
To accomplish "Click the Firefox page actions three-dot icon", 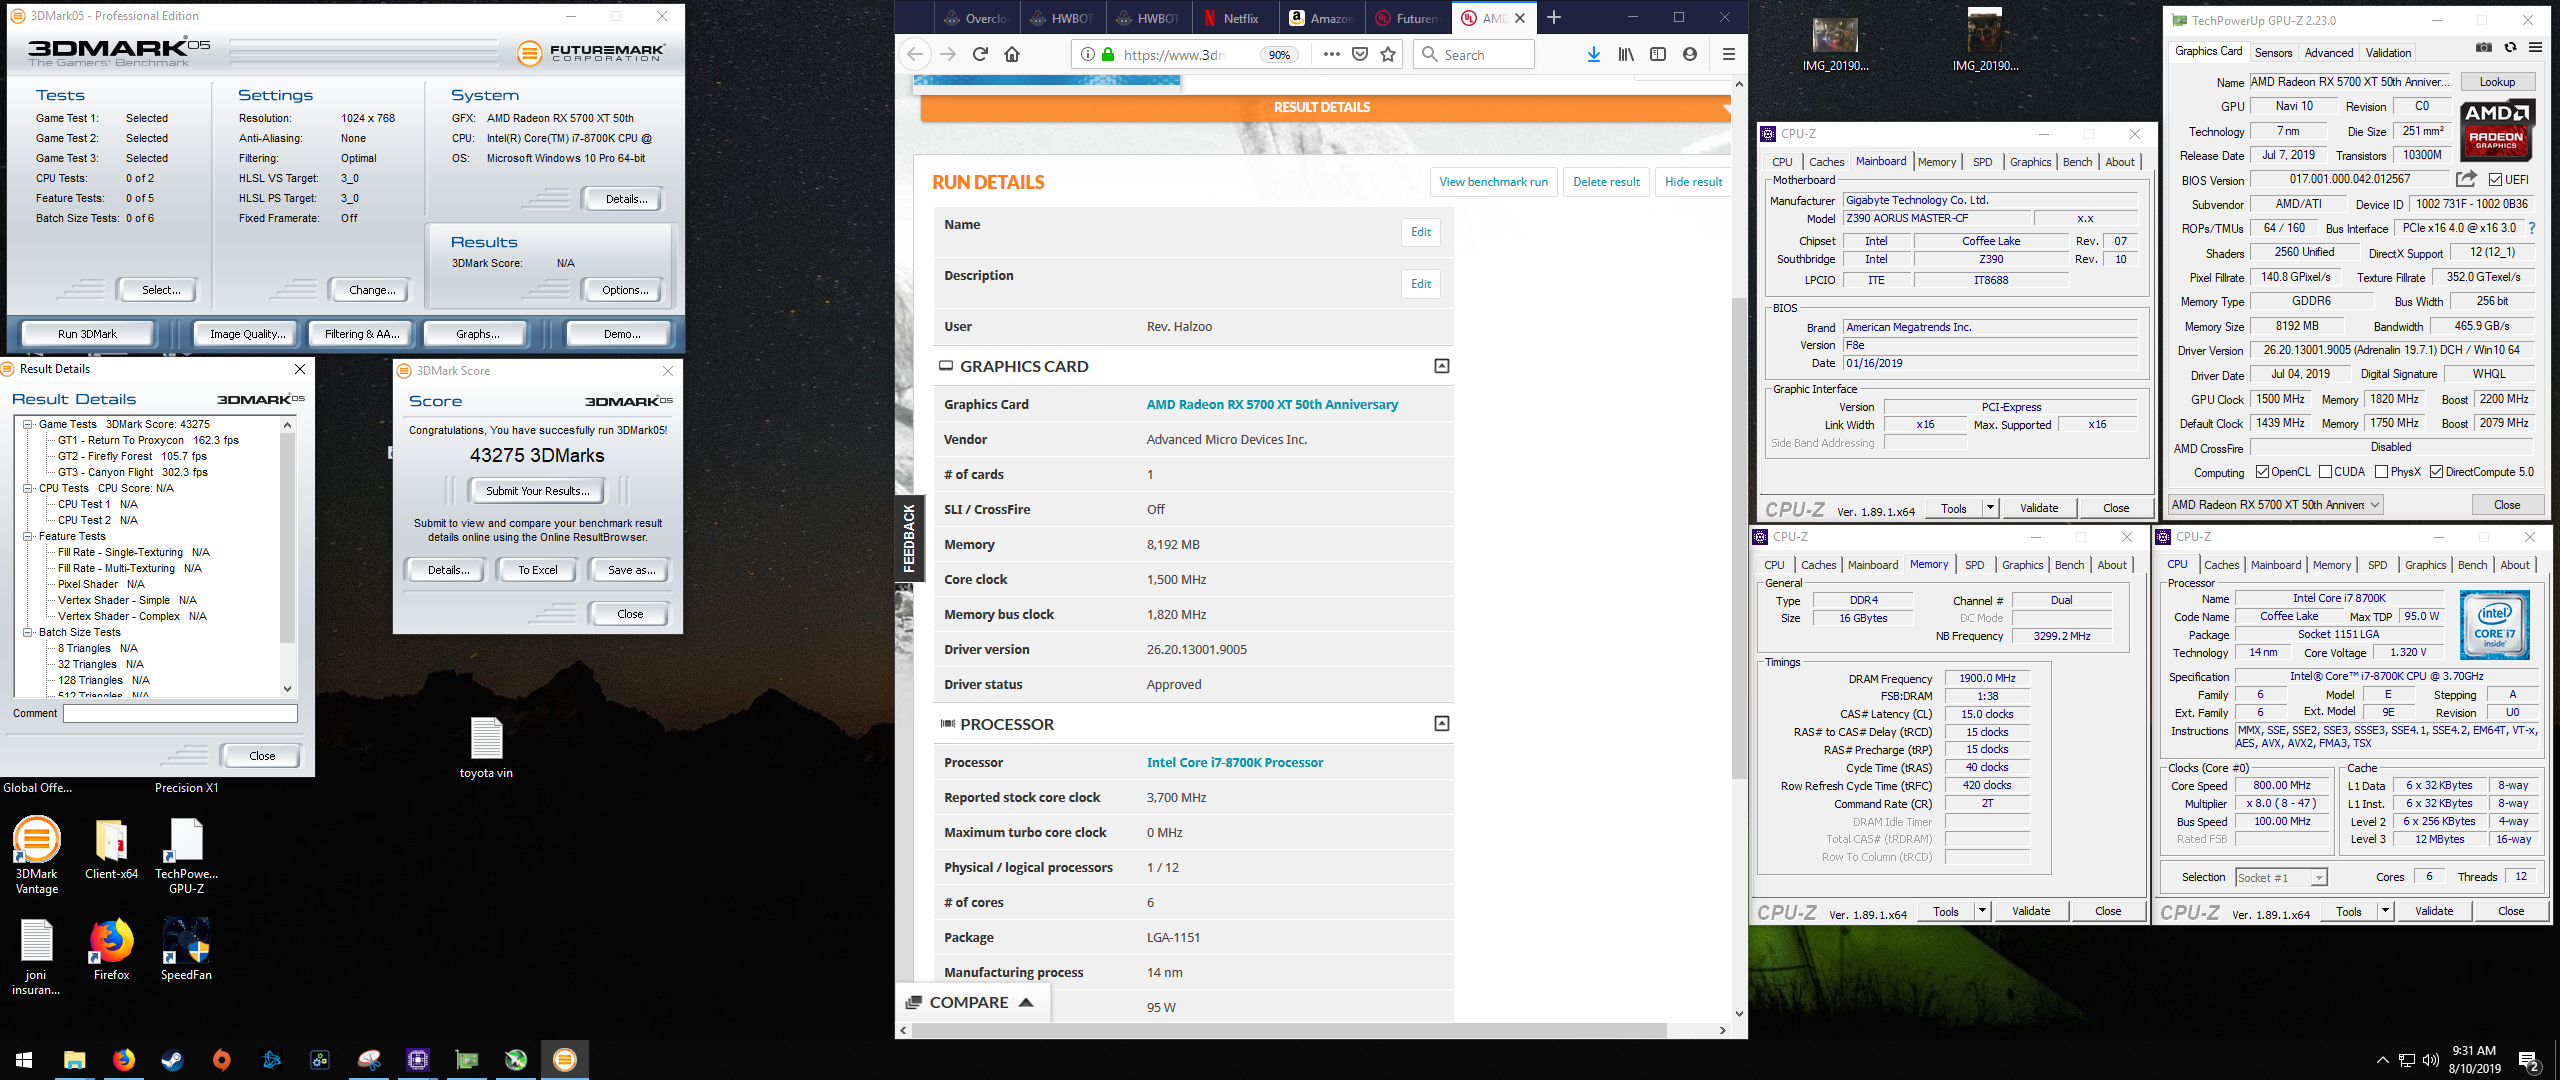I will (1331, 54).
